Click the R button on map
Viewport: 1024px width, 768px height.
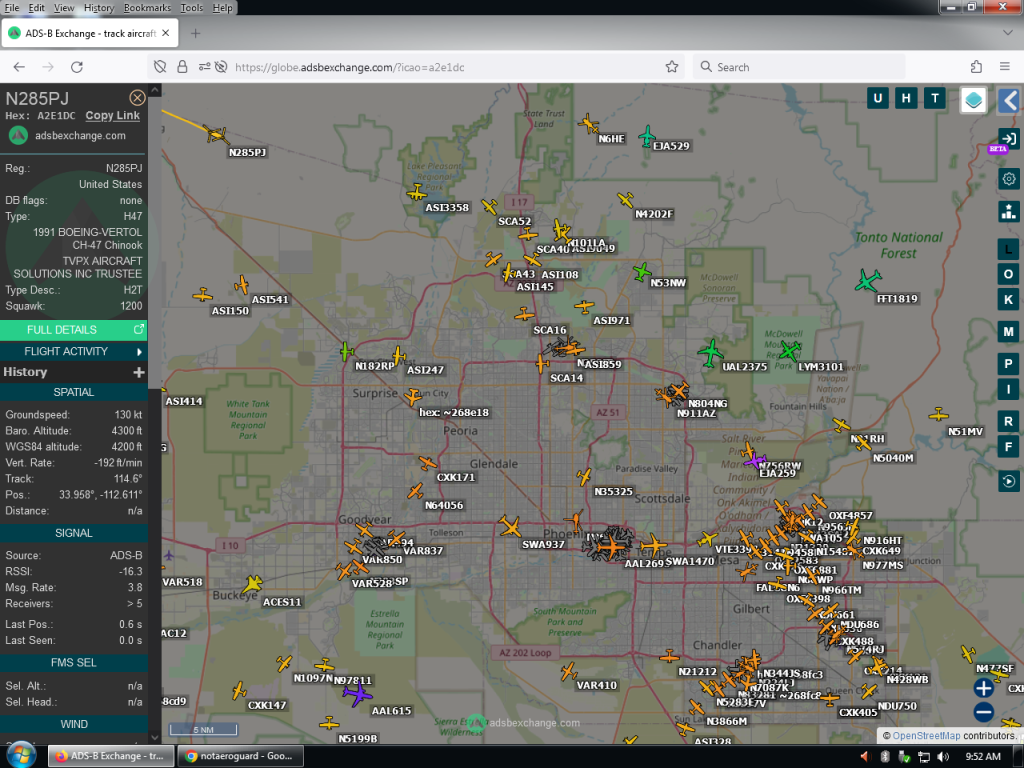click(1008, 421)
